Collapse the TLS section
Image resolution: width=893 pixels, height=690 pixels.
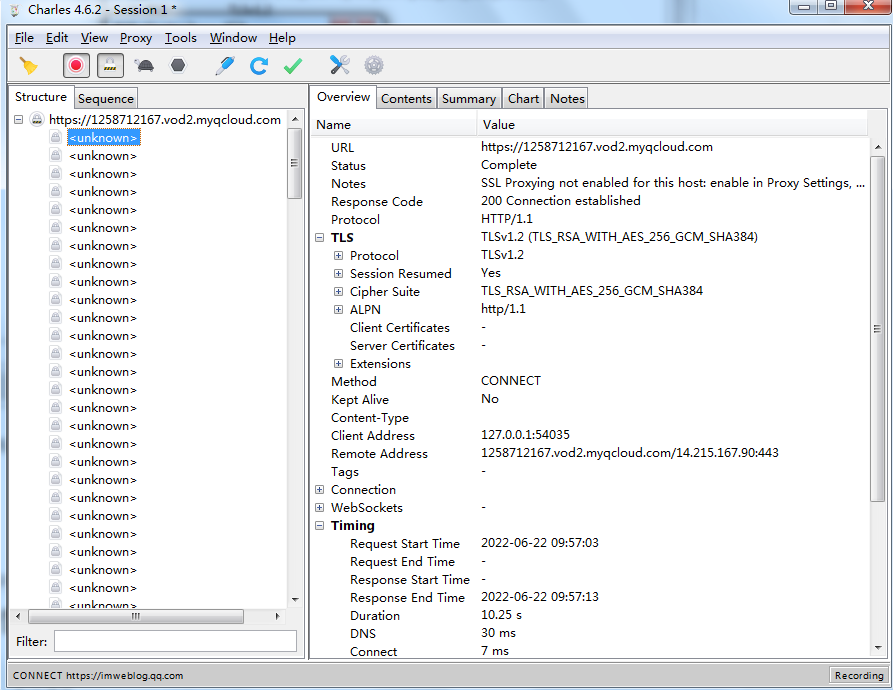[319, 237]
